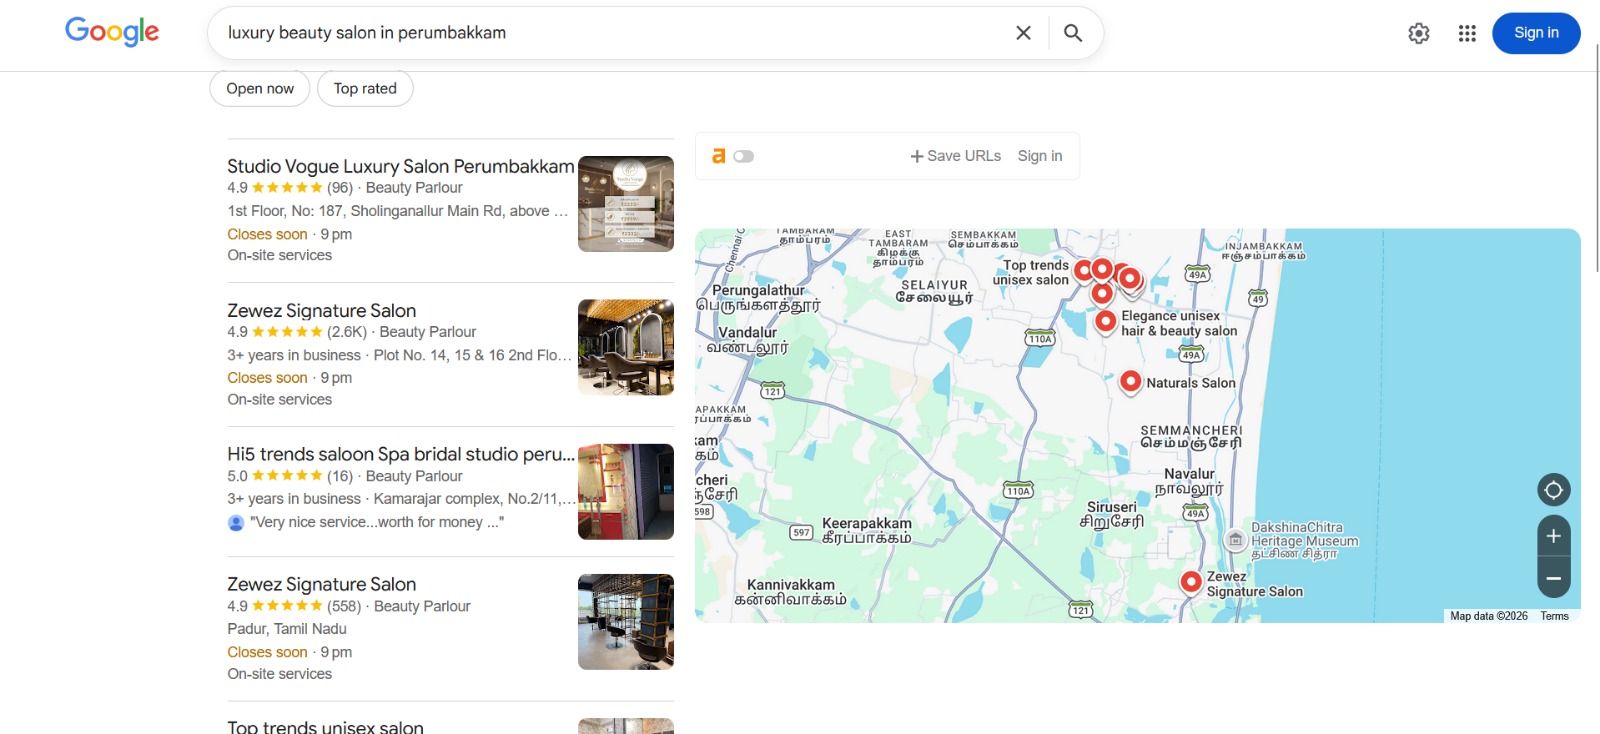Viewport: 1600px width, 734px height.
Task: Edit the search query text field
Action: coord(610,33)
